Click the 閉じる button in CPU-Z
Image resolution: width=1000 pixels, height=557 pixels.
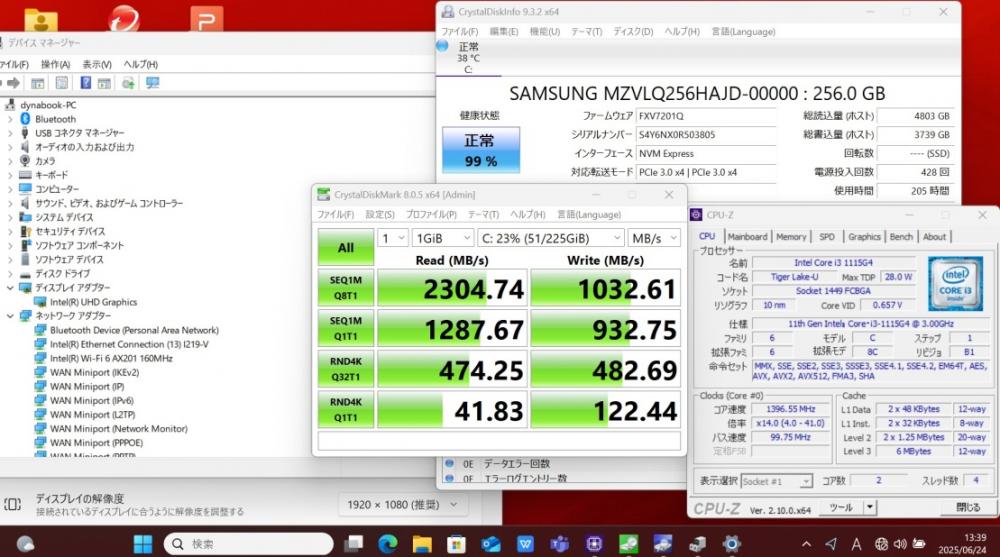(x=969, y=508)
